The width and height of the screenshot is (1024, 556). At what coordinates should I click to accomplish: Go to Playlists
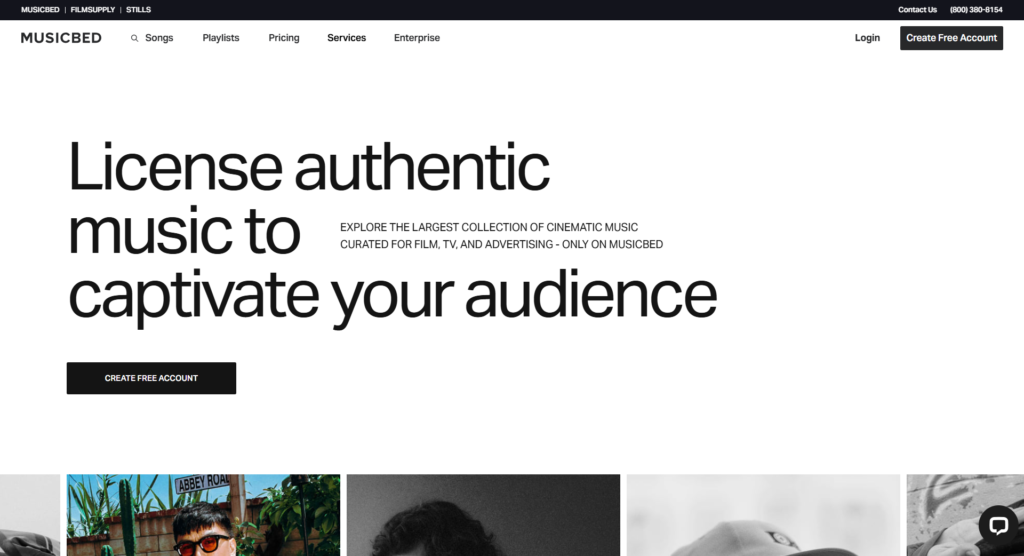point(221,38)
